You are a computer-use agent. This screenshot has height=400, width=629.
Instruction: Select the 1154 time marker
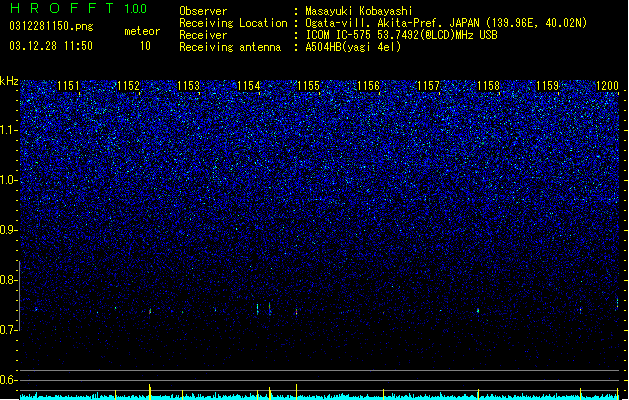click(248, 86)
